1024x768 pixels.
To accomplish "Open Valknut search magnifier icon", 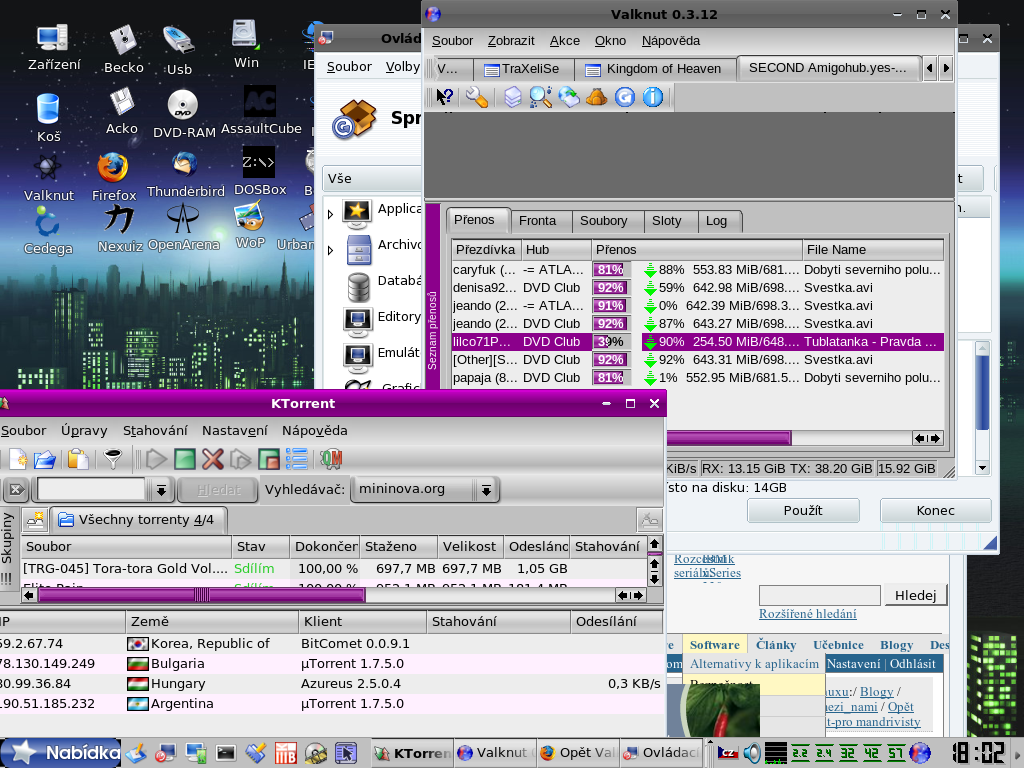I will [x=541, y=97].
